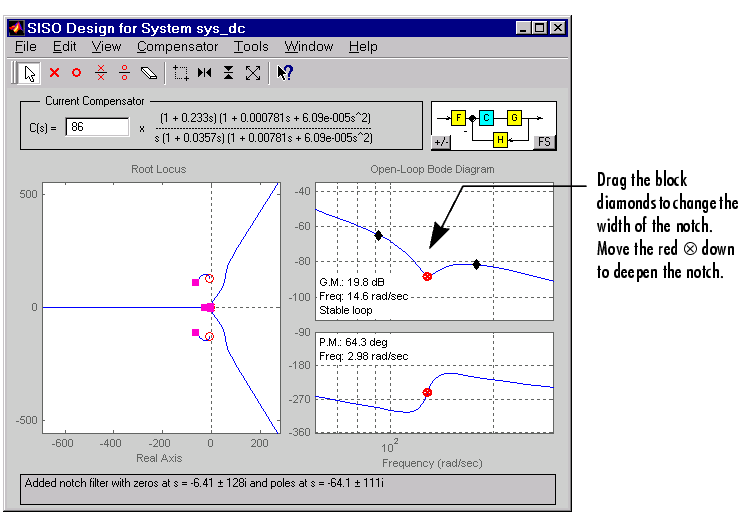Select the add real pole tool (red X)
This screenshot has height=515, width=750.
click(x=54, y=72)
